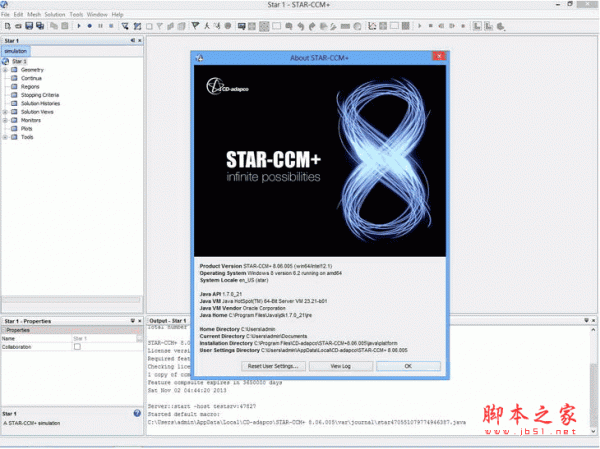
Task: Click the Play Macro arrow icon
Action: pyautogui.click(x=79, y=26)
